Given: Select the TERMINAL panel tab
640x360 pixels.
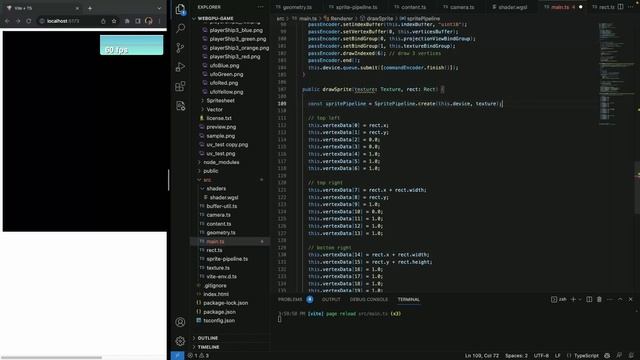Looking at the screenshot, I should pyautogui.click(x=409, y=299).
